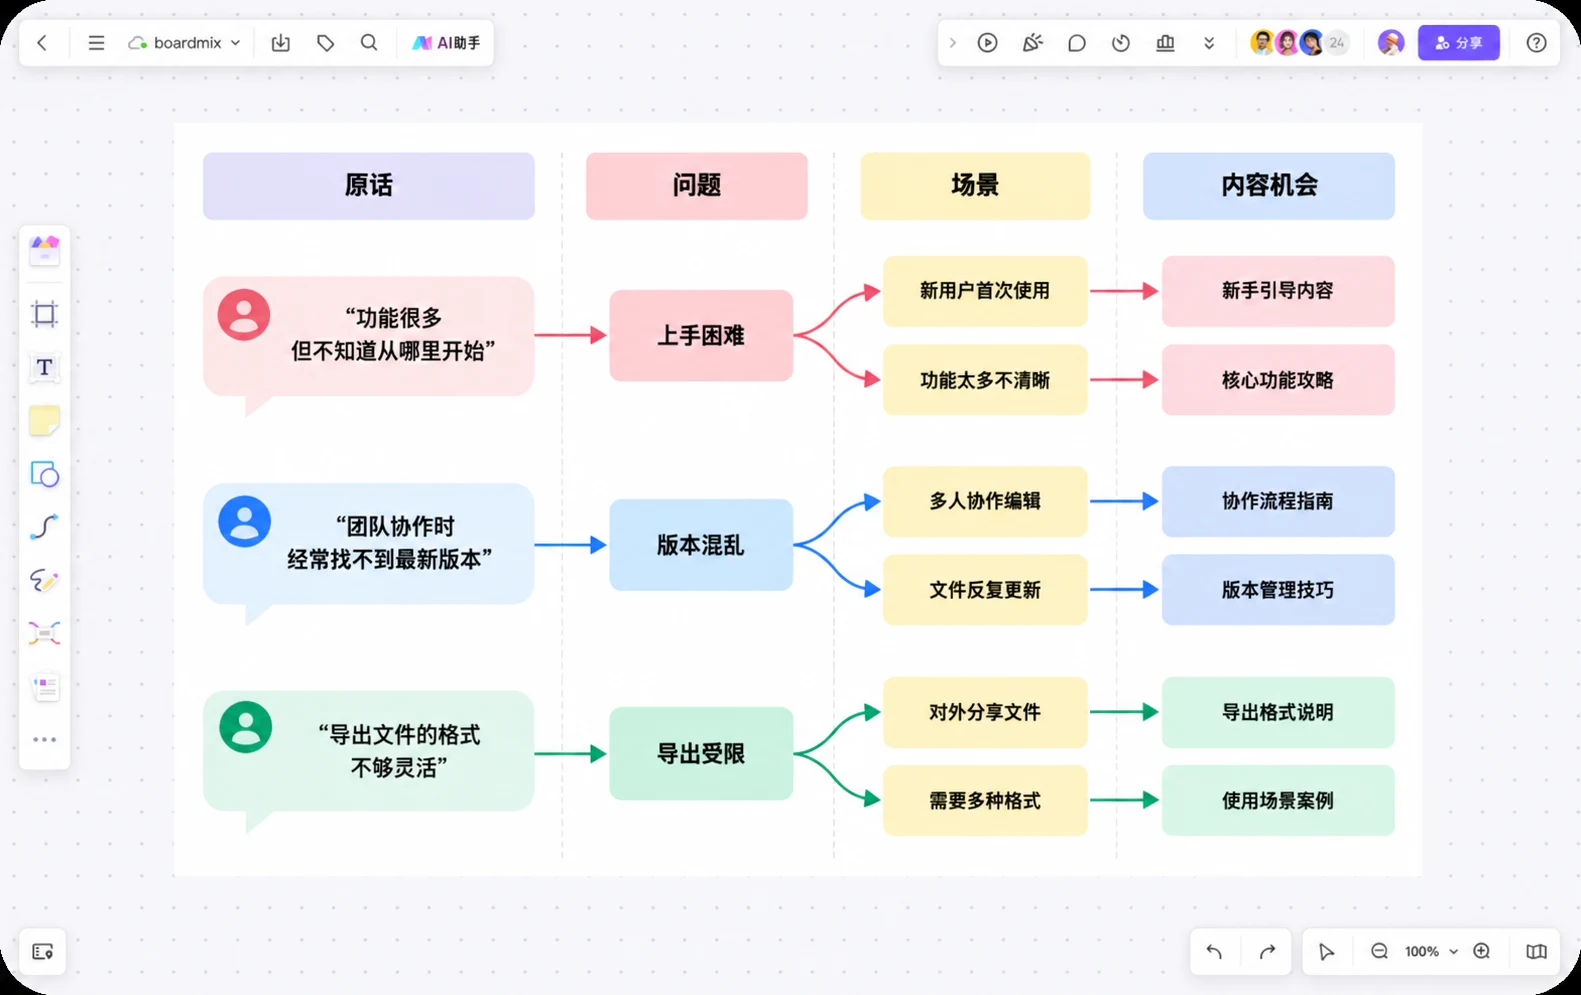Open the user profile avatar
The width and height of the screenshot is (1581, 995).
tap(1391, 43)
